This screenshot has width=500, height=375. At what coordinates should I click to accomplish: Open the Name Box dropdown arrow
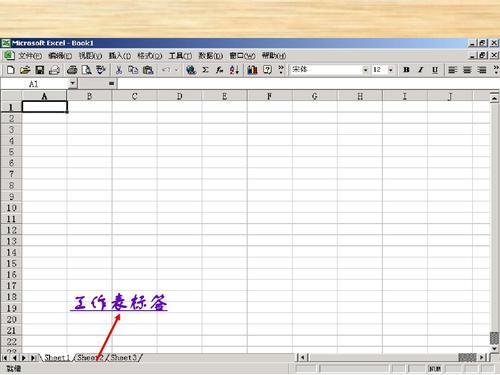click(x=73, y=84)
